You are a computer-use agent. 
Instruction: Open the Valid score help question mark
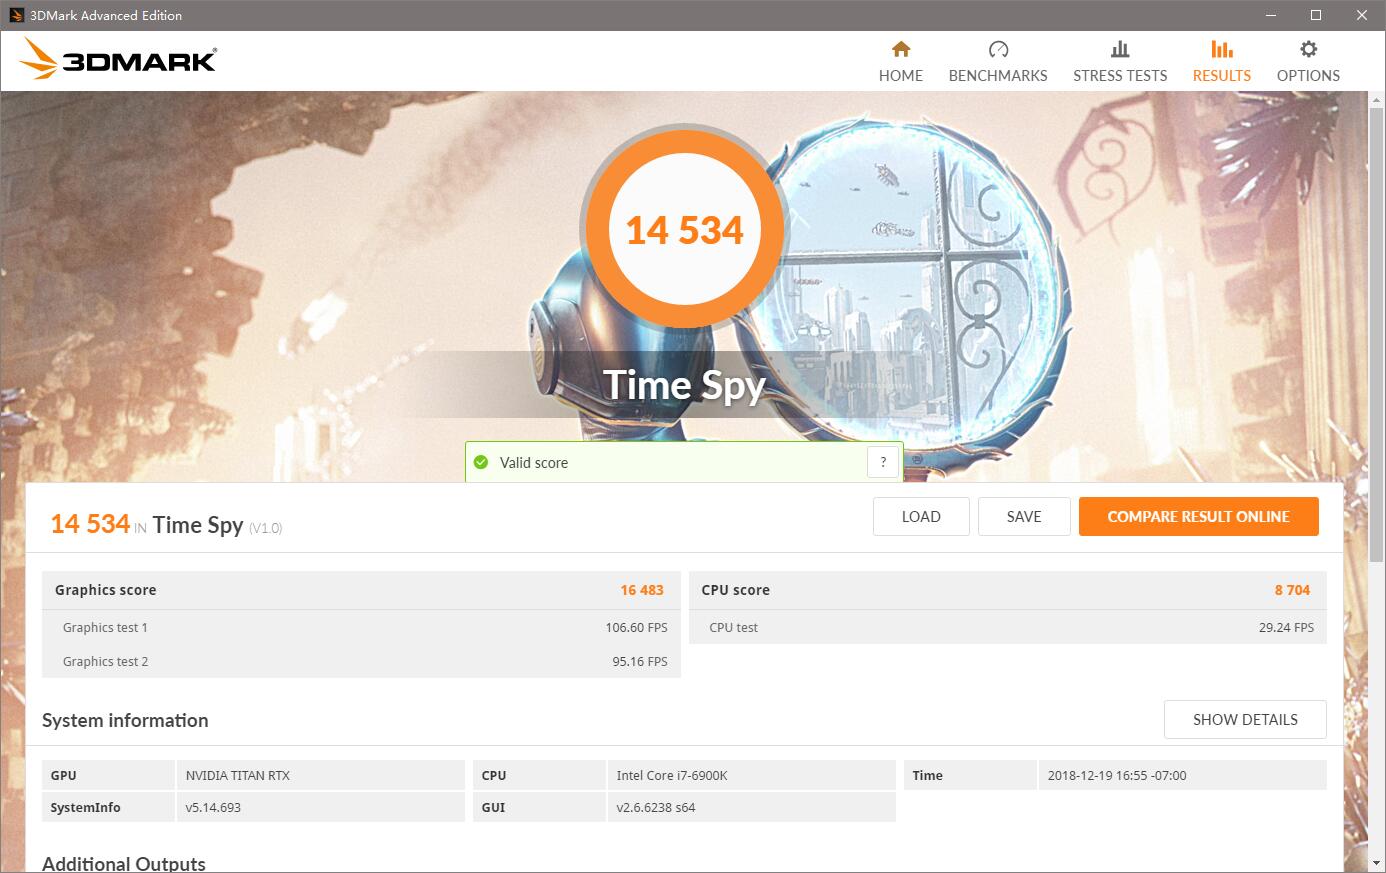pyautogui.click(x=882, y=462)
